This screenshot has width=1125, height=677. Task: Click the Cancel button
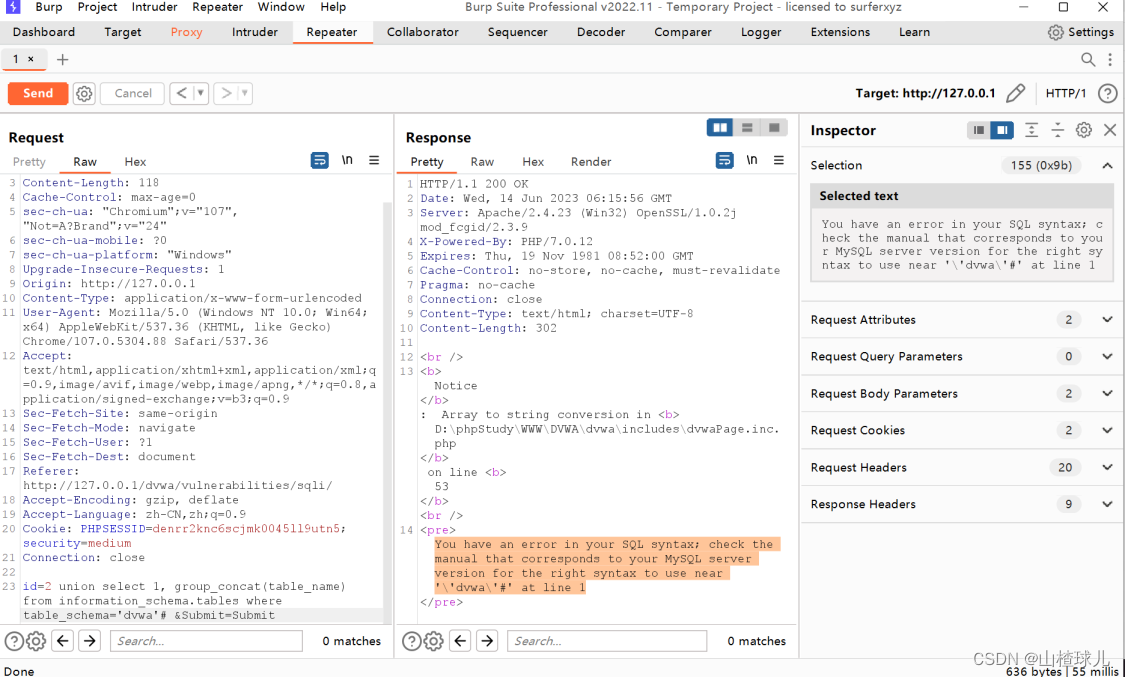pyautogui.click(x=133, y=93)
